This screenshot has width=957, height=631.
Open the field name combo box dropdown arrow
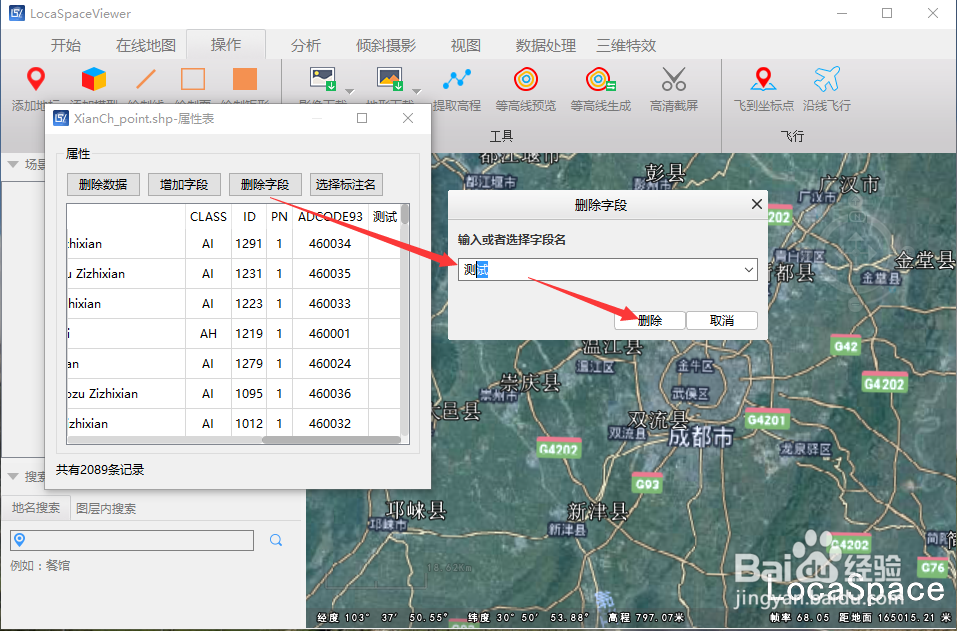(748, 270)
